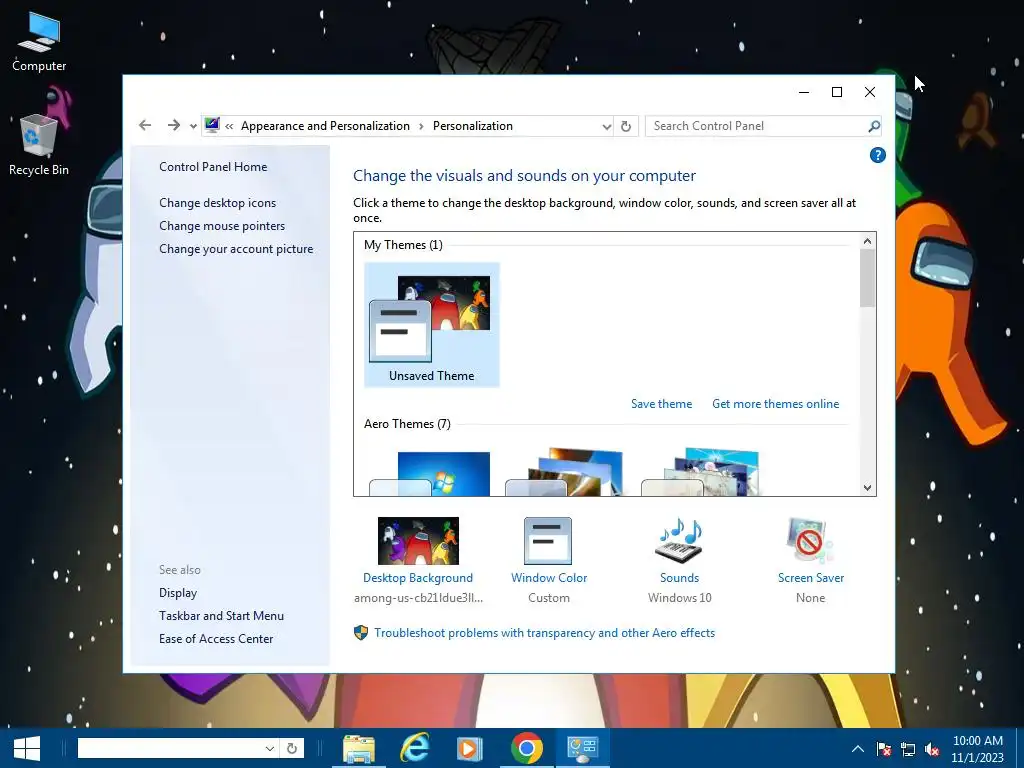Click the My Themes (1) group header
Viewport: 1024px width, 768px height.
[x=403, y=245]
